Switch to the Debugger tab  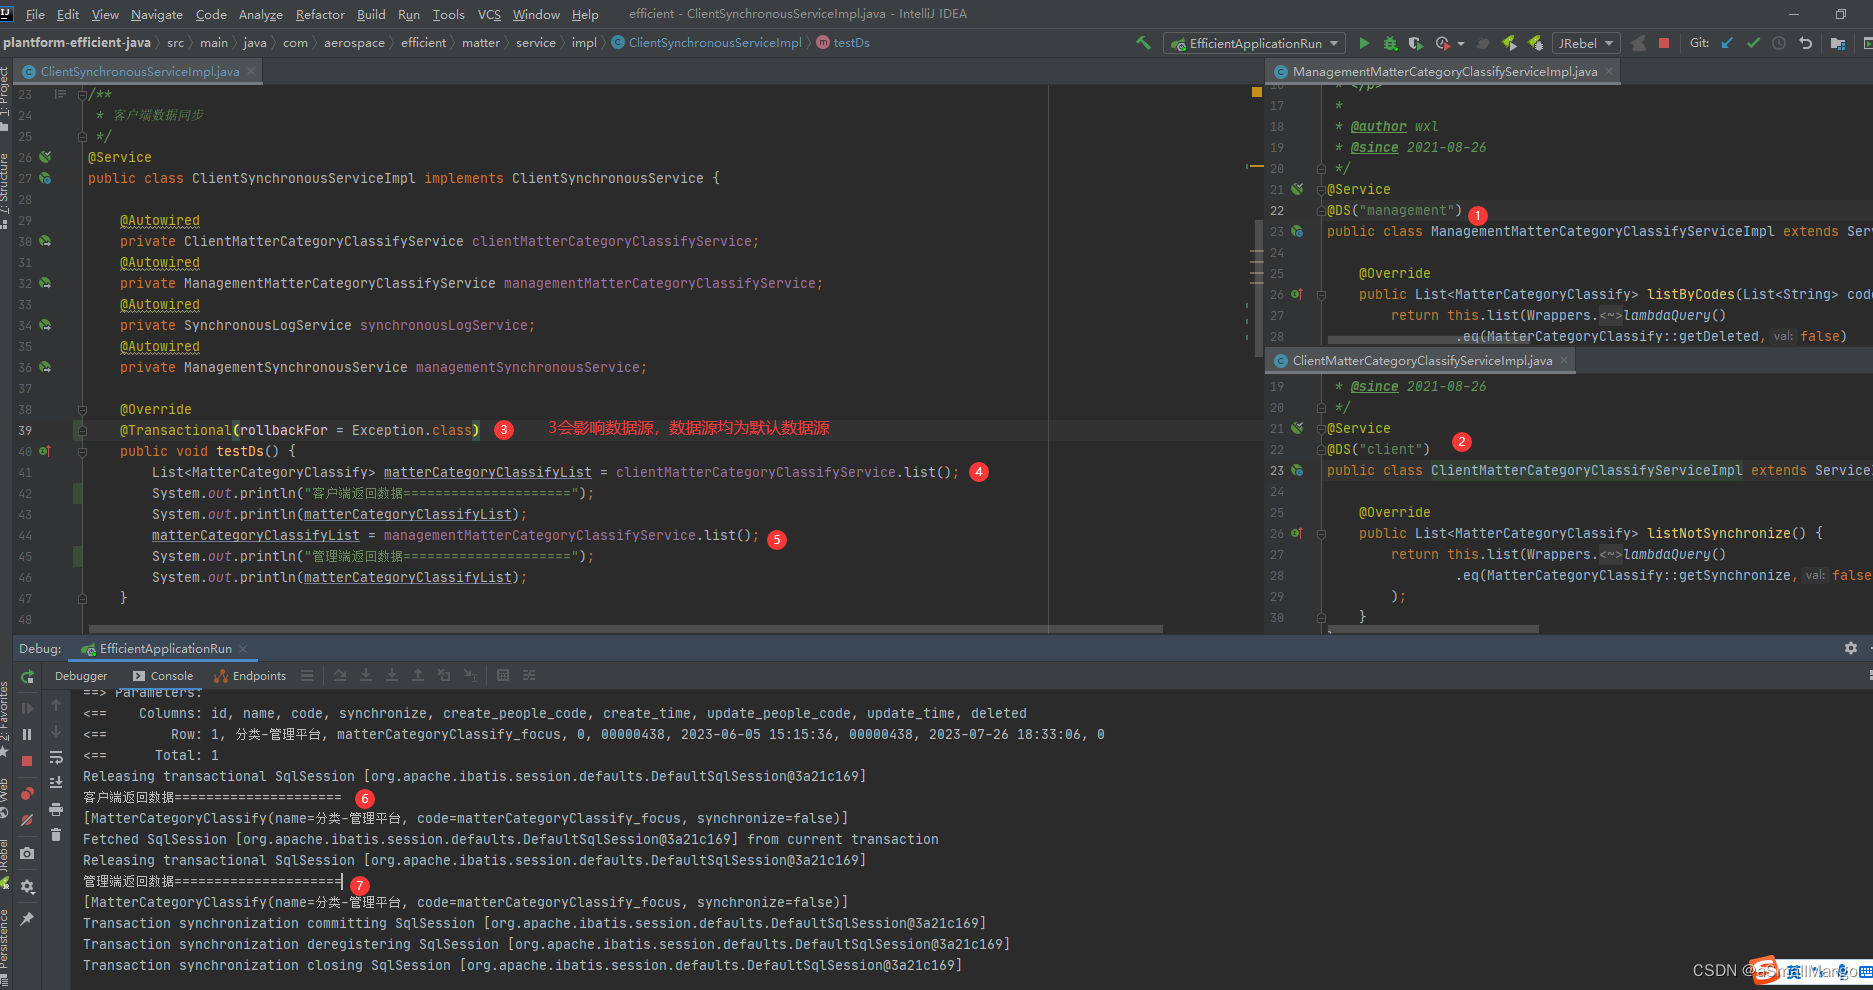(81, 676)
